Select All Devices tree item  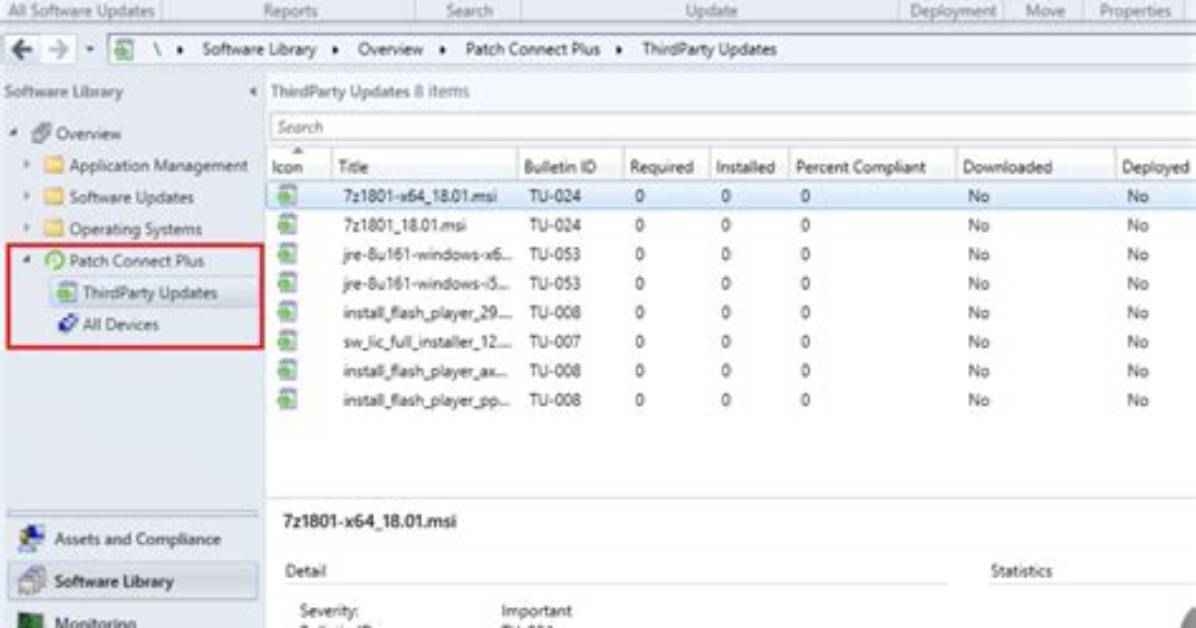[x=121, y=324]
